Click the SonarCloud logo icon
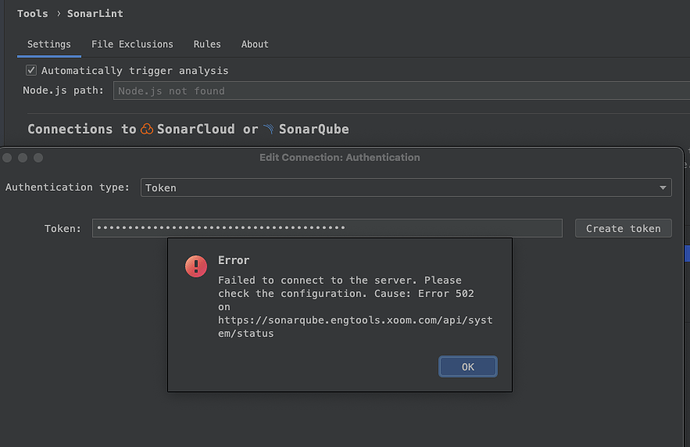 [x=148, y=129]
